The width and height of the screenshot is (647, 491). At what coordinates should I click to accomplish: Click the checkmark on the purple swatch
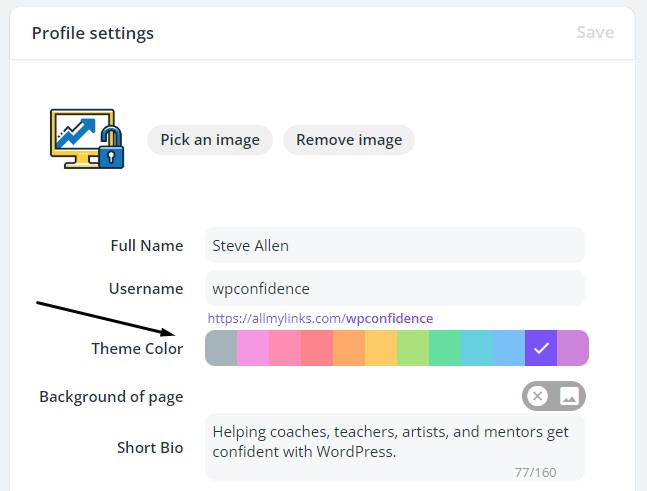click(x=541, y=348)
